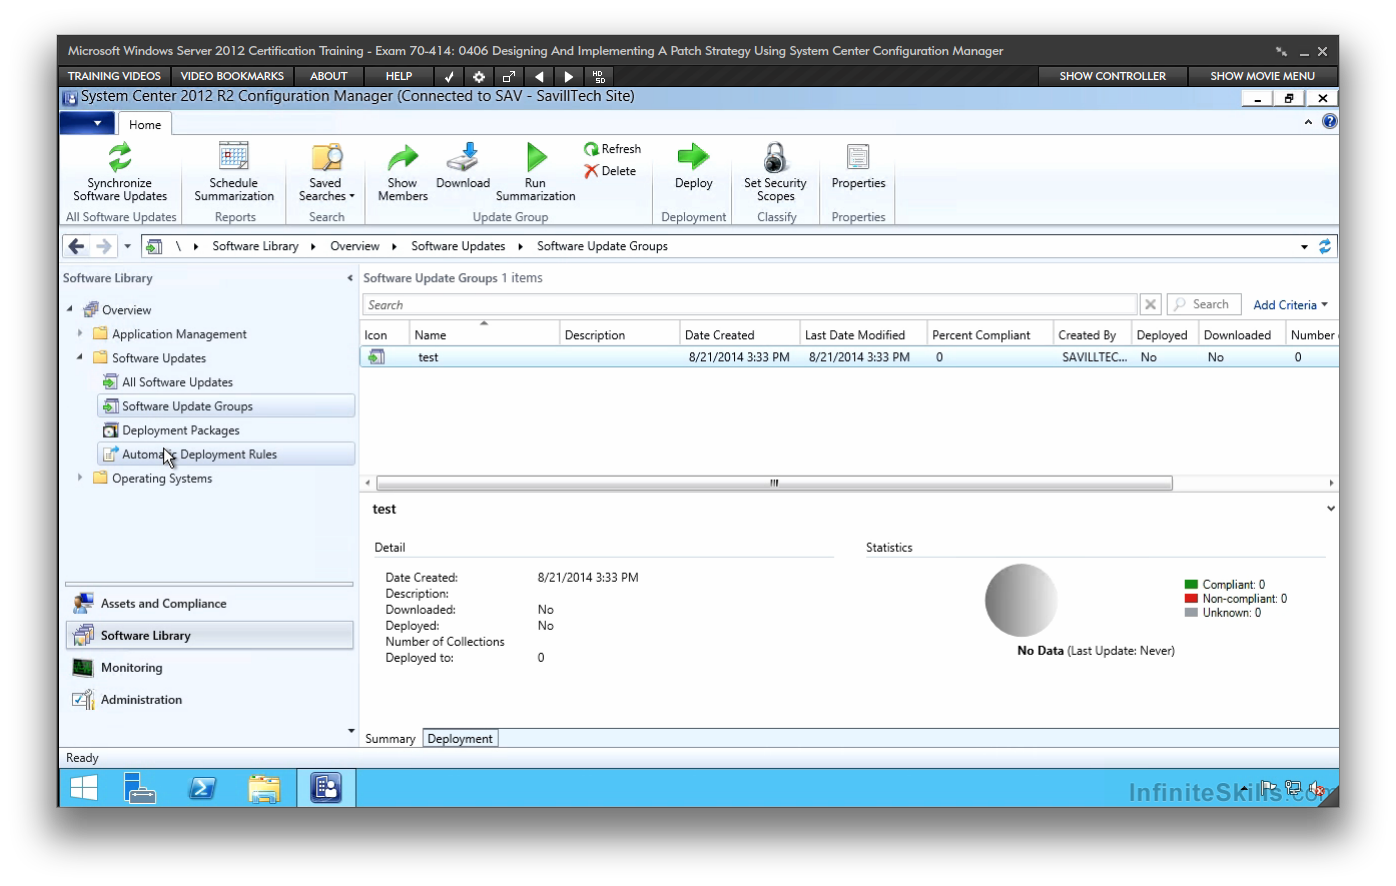Select Automatic Deployment Rules tree item
Image resolution: width=1396 pixels, height=886 pixels.
tap(226, 454)
